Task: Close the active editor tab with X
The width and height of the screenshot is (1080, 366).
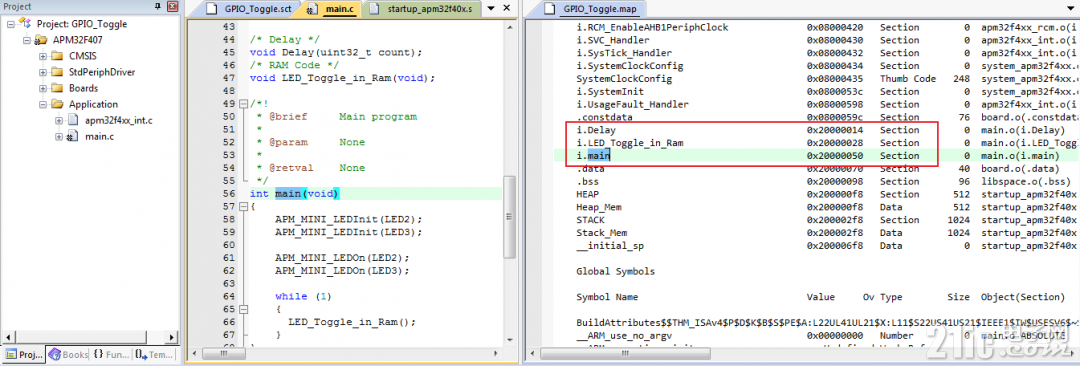Action: [x=506, y=9]
